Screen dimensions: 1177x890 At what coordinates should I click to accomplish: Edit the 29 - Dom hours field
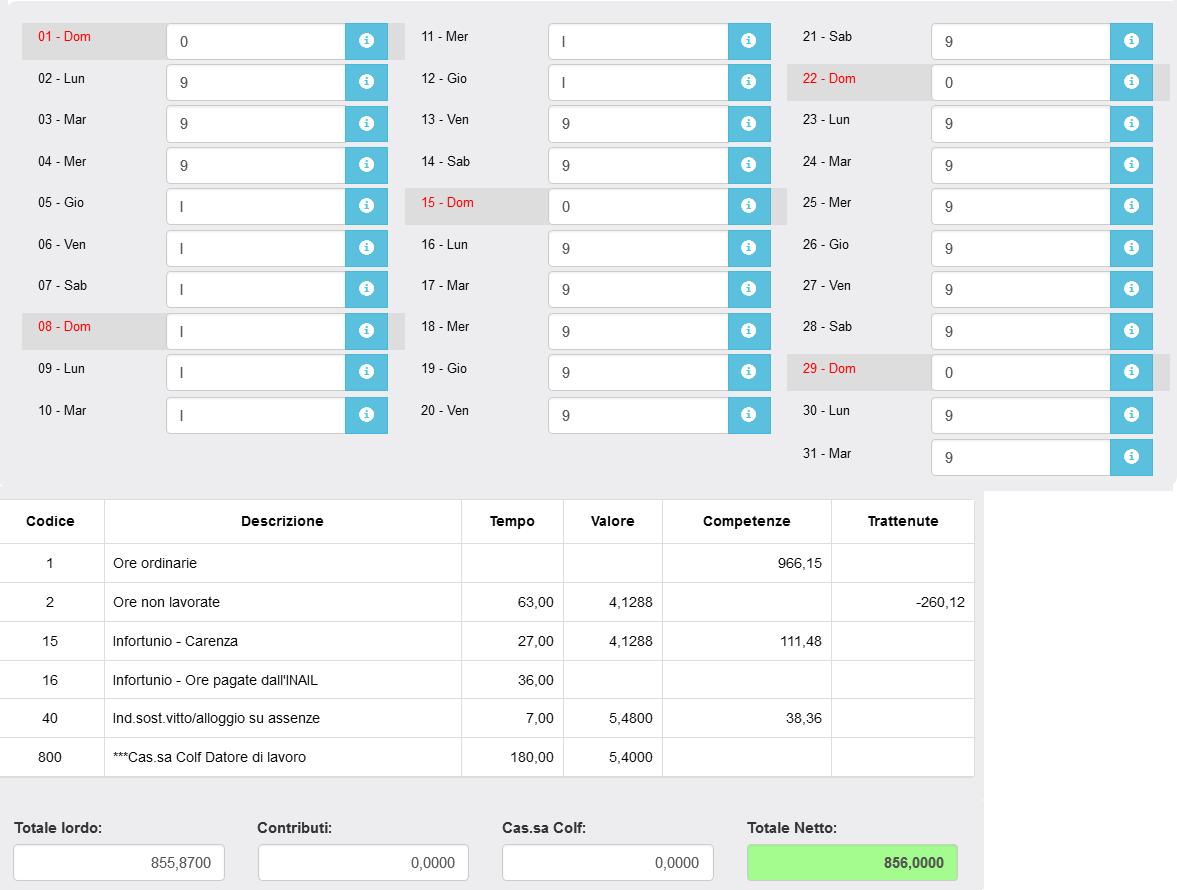coord(1020,373)
